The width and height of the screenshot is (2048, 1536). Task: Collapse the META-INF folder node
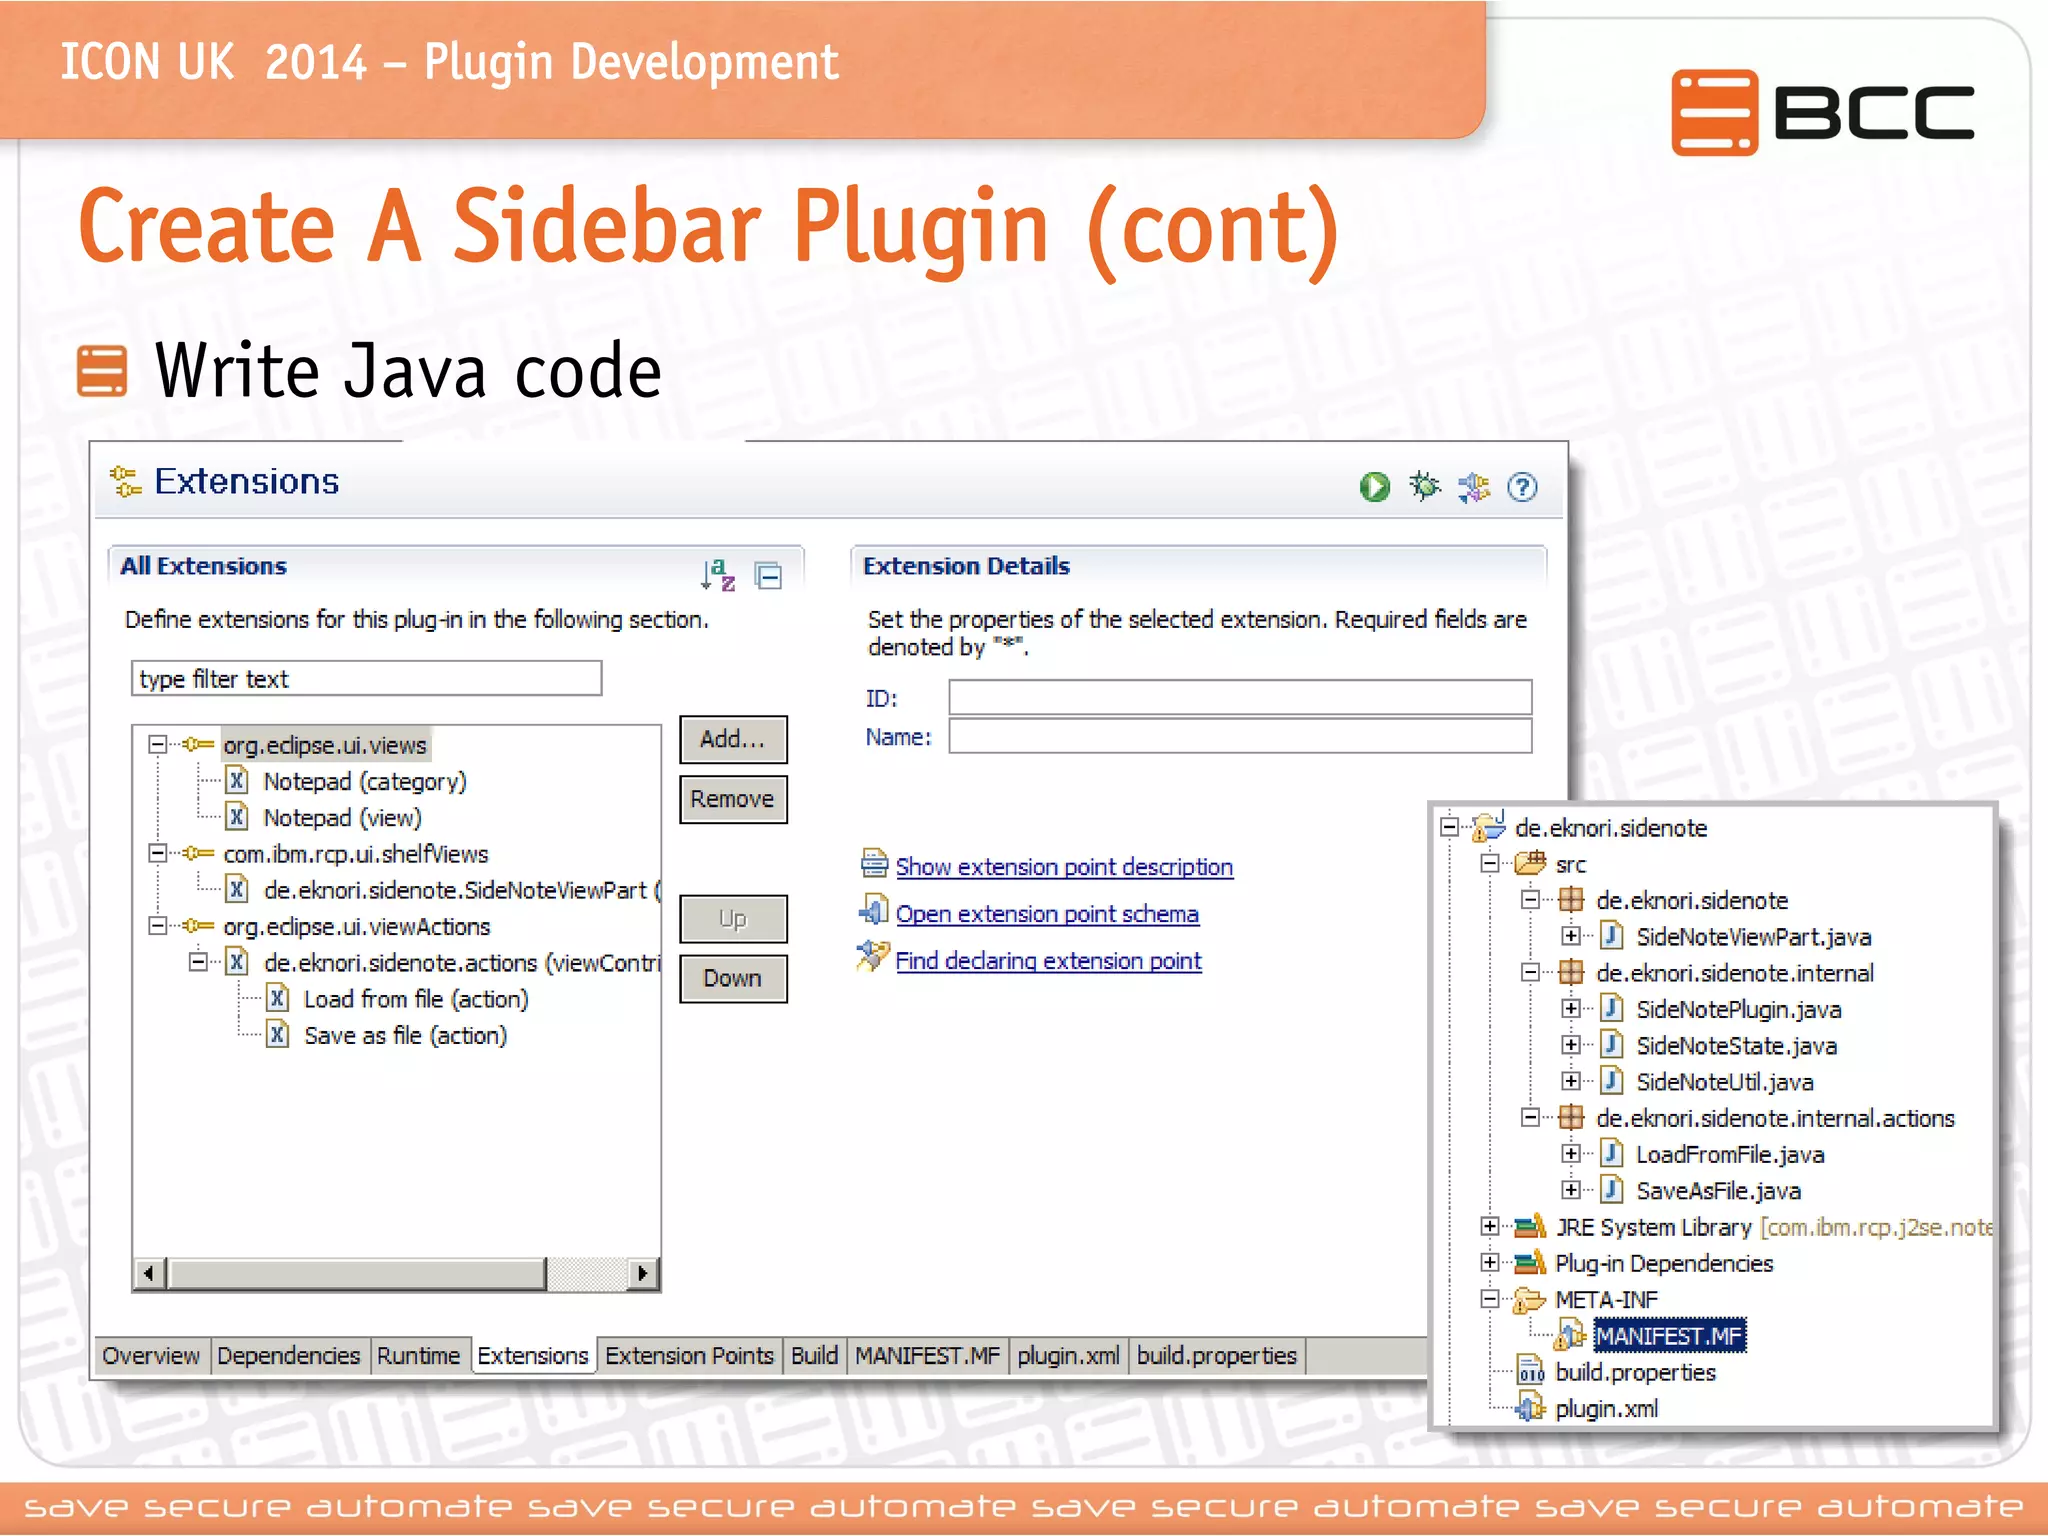1490,1299
